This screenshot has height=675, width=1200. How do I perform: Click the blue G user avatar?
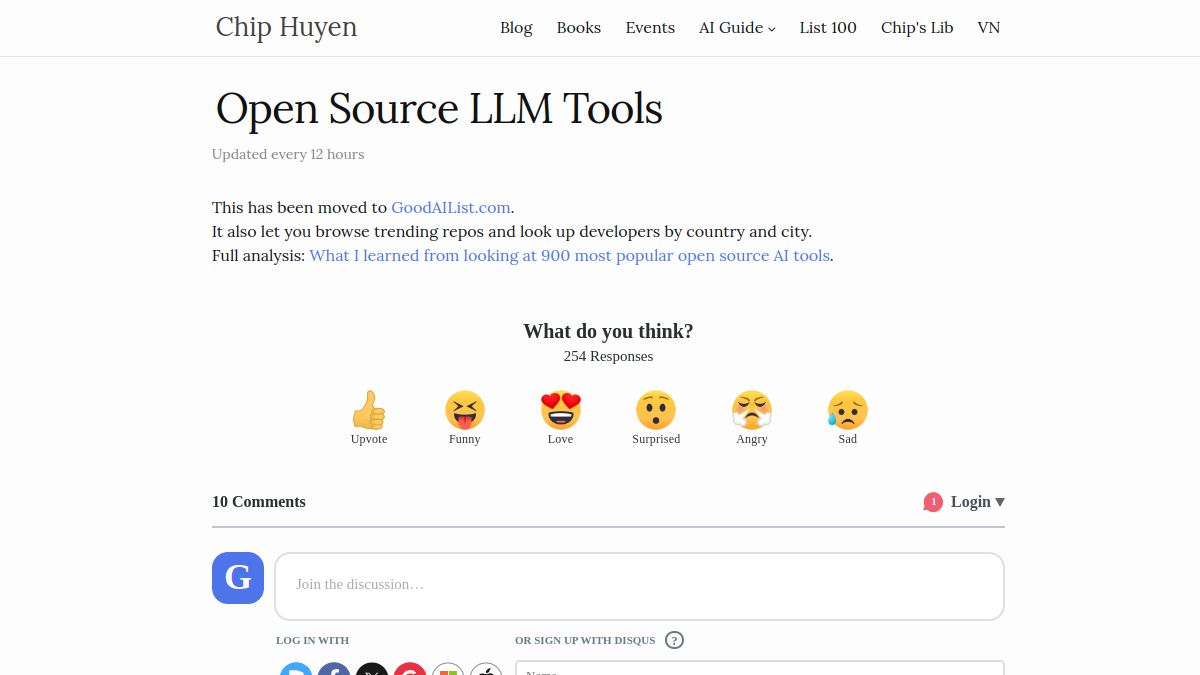click(238, 578)
